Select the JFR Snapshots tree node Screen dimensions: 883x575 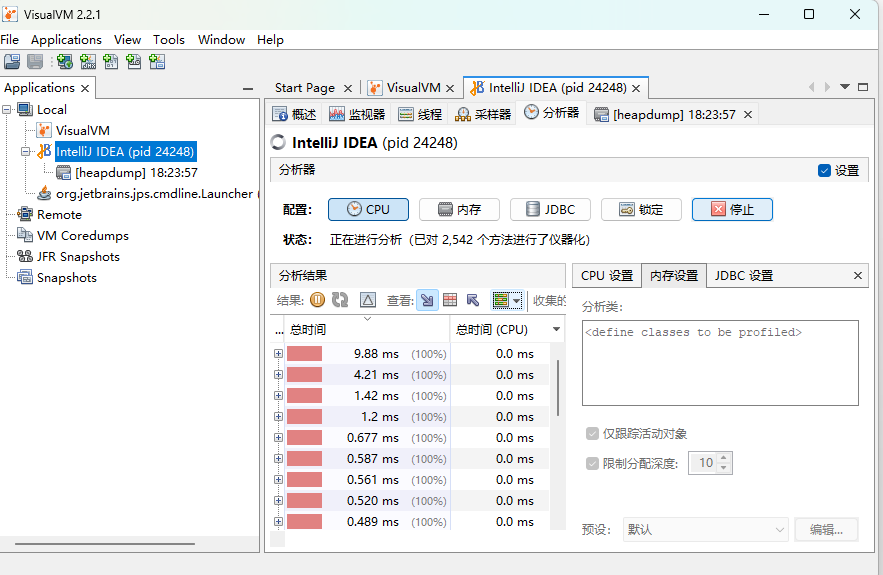pyautogui.click(x=78, y=257)
